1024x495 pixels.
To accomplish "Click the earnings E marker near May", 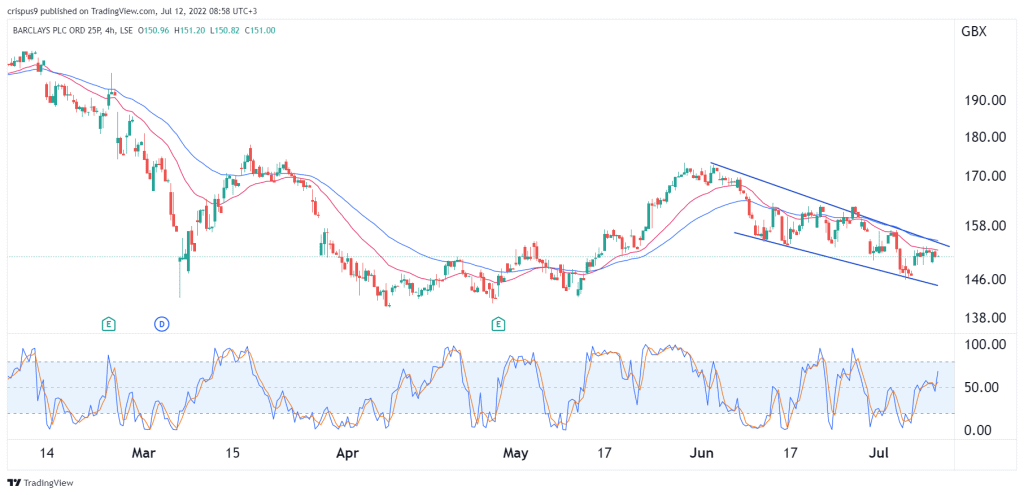I will 498,323.
